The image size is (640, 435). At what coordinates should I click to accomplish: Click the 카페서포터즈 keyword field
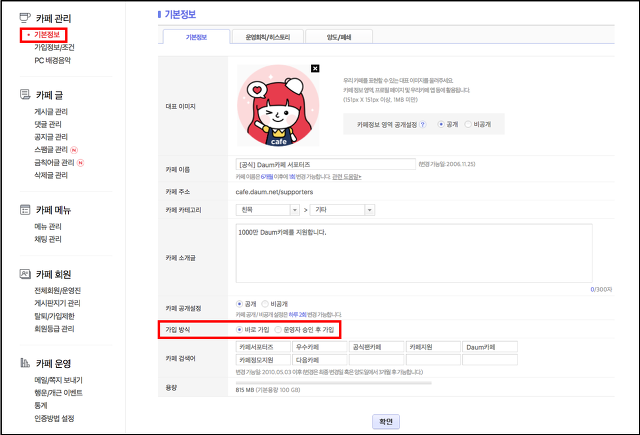click(x=263, y=347)
